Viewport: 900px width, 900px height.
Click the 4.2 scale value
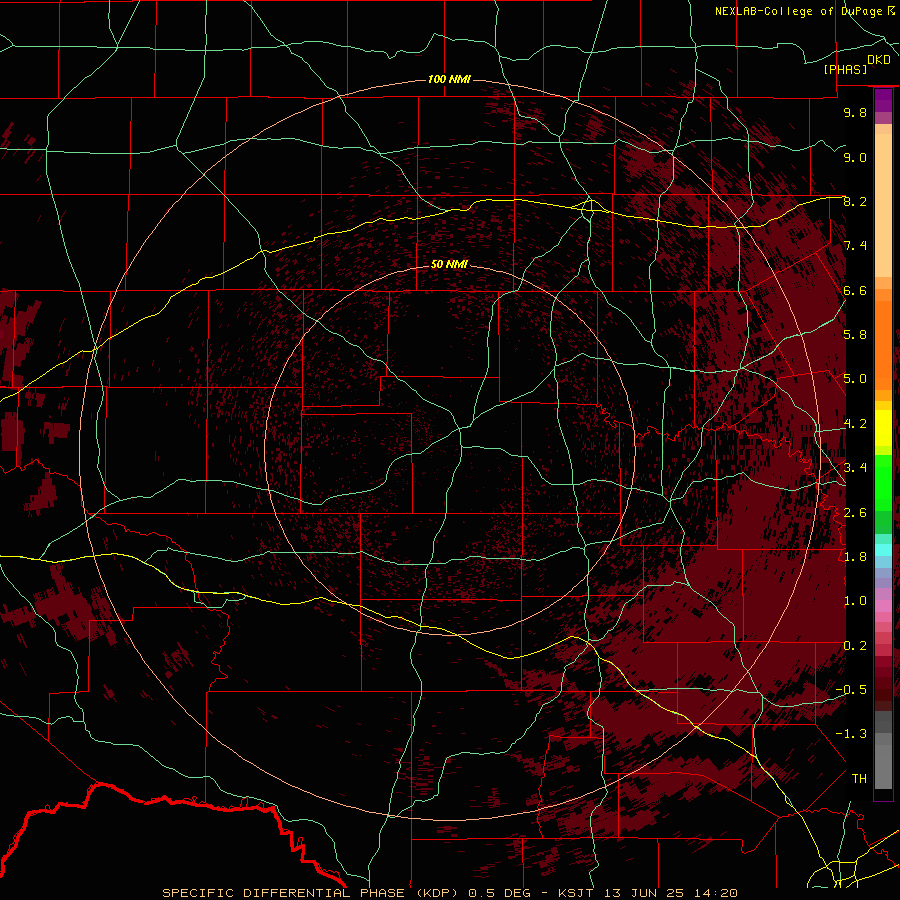855,424
